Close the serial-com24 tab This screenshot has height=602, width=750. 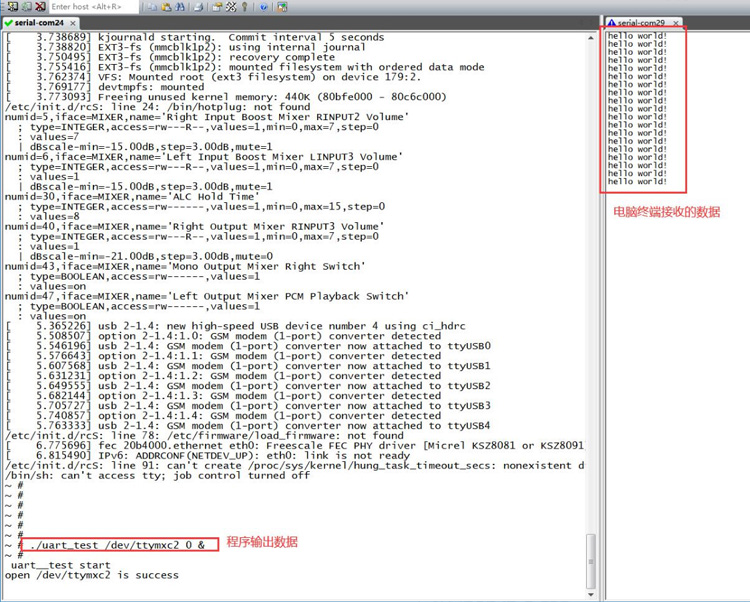(73, 22)
